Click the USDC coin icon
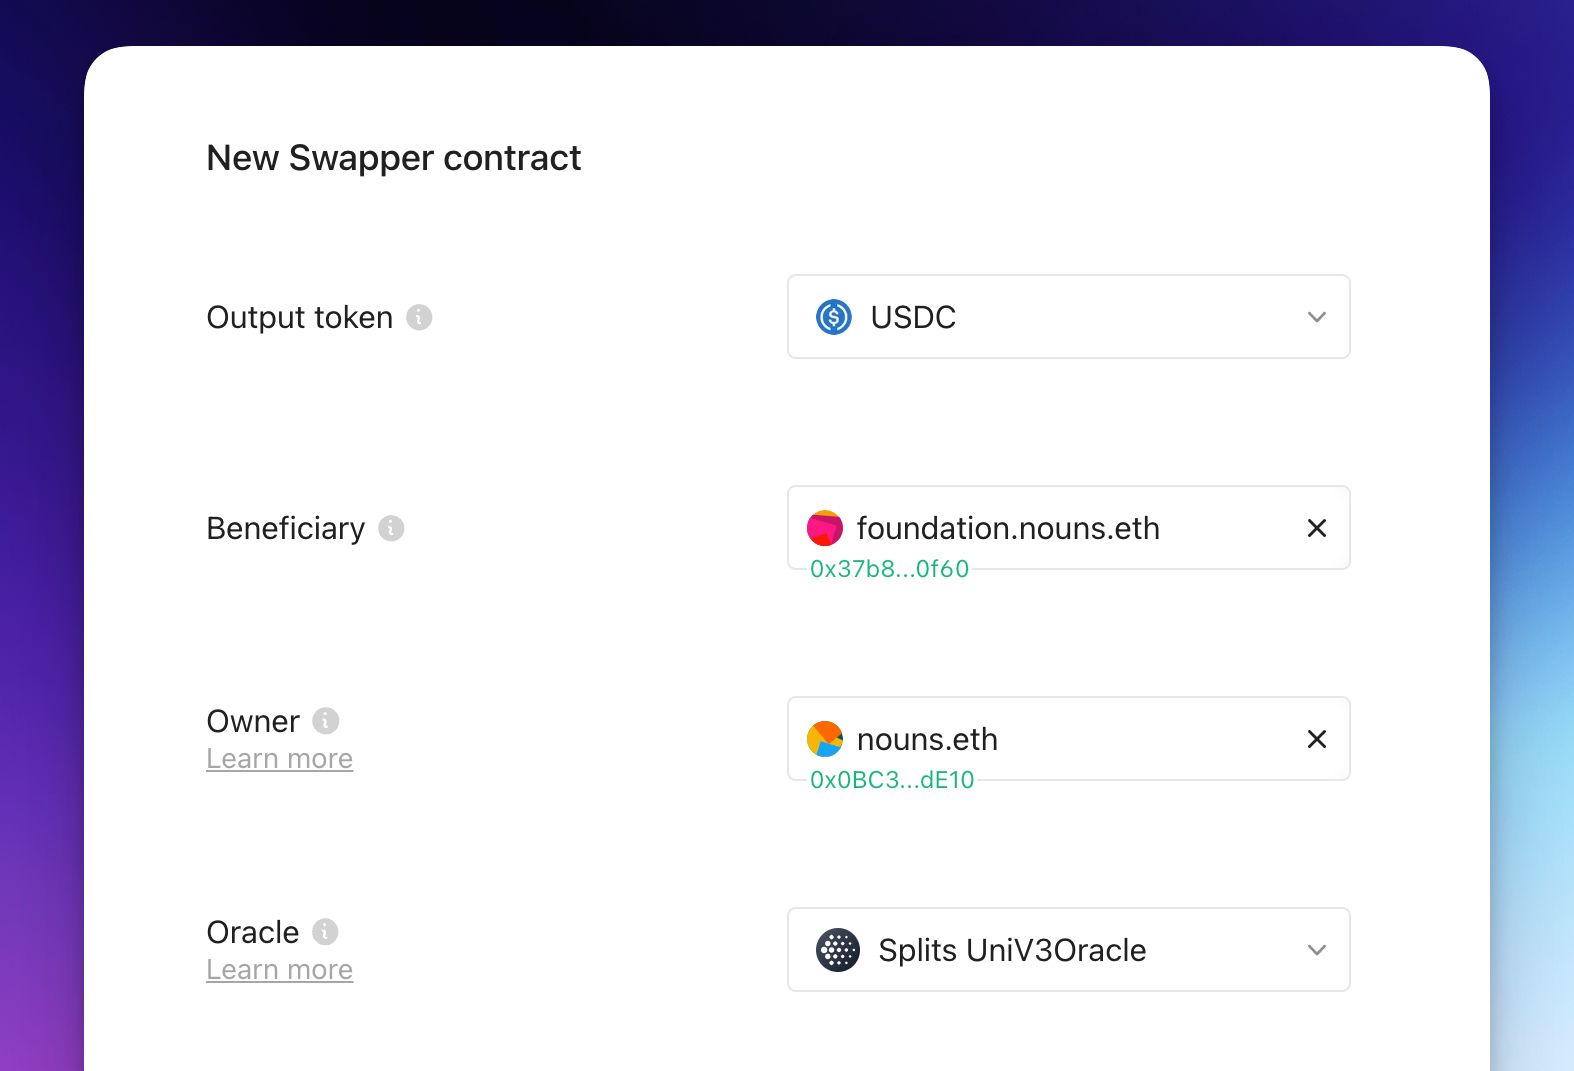Screen dimensions: 1574x1071 click(833, 317)
